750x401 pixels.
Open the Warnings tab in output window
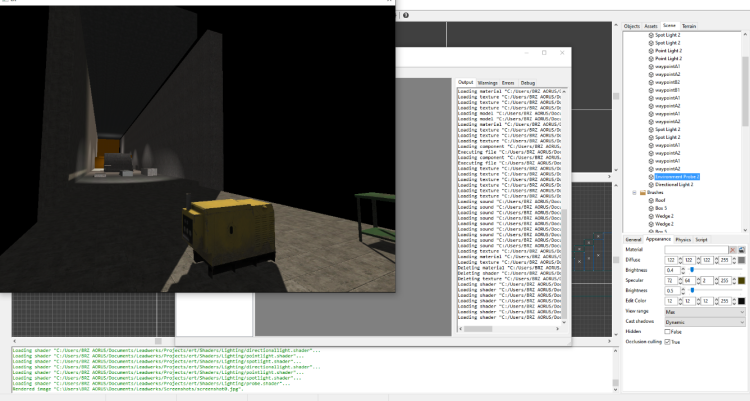click(488, 83)
